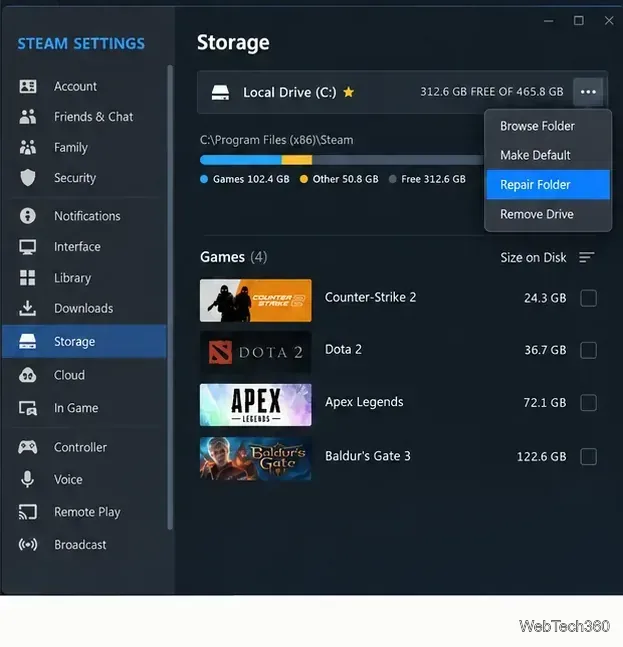The height and width of the screenshot is (647, 623).
Task: Select Remove Drive in the menu
Action: [x=548, y=214]
